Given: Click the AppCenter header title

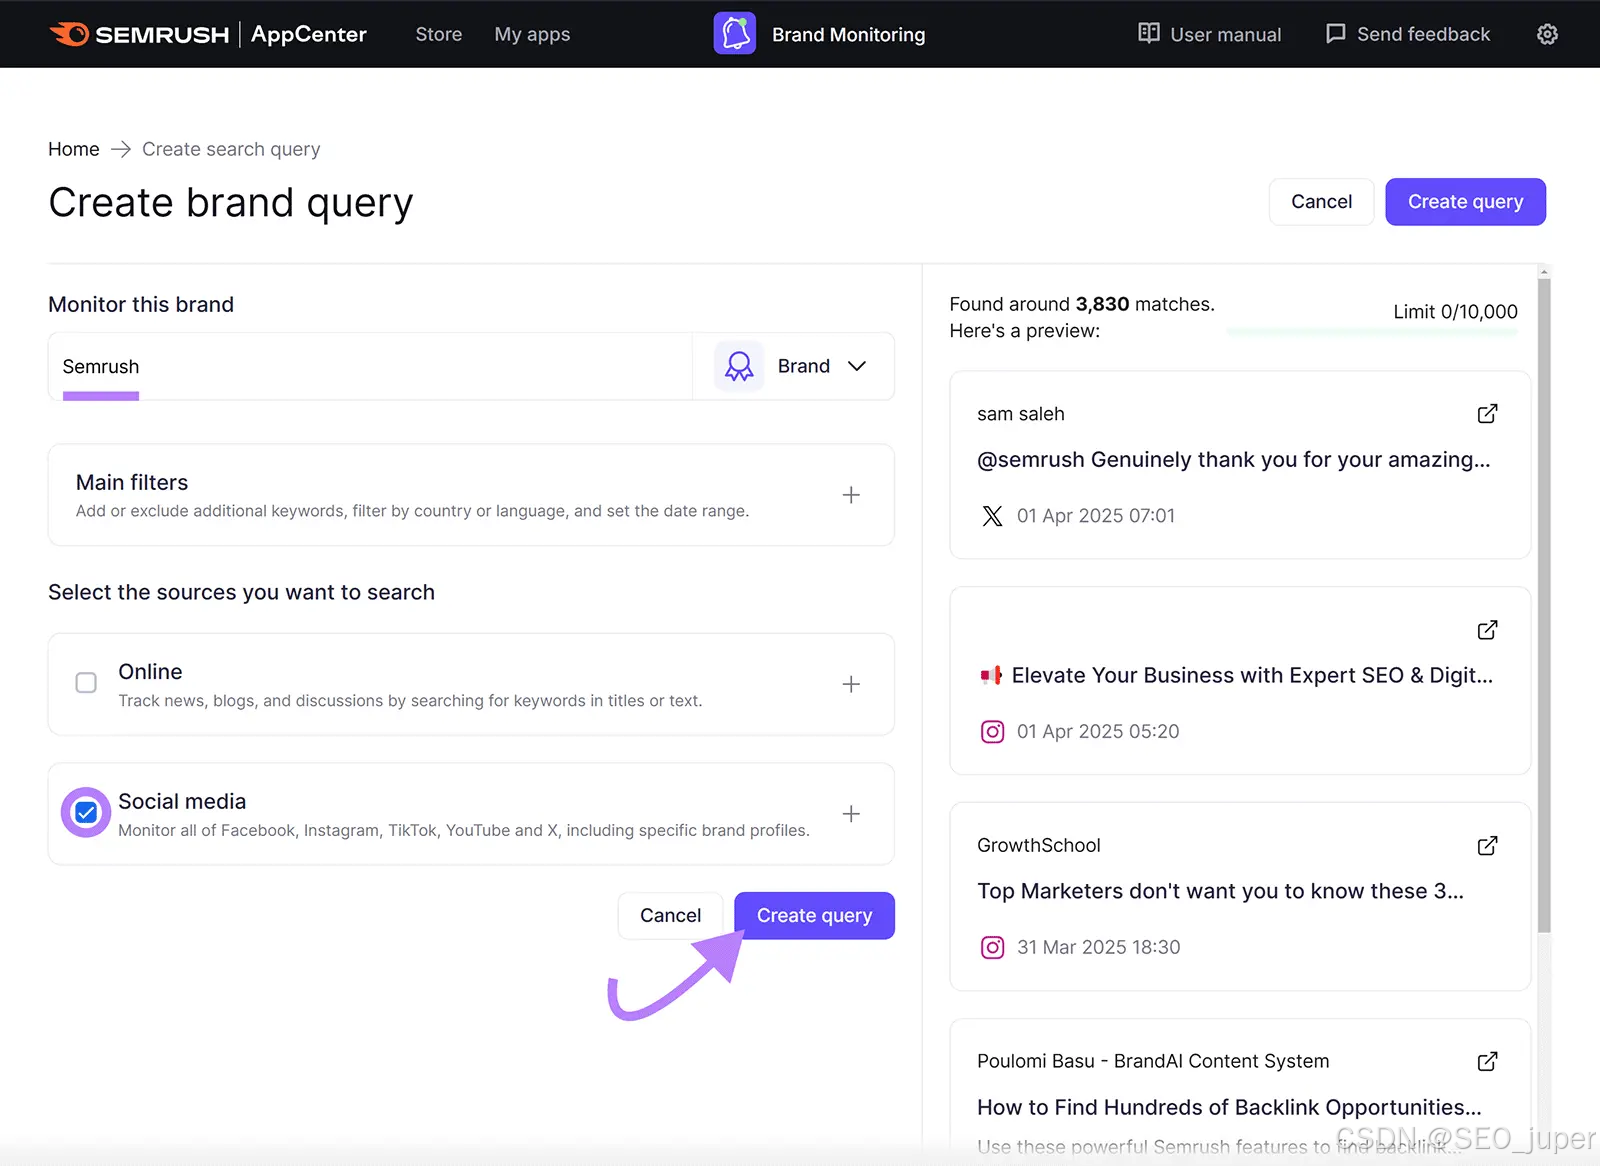Looking at the screenshot, I should click(x=308, y=34).
